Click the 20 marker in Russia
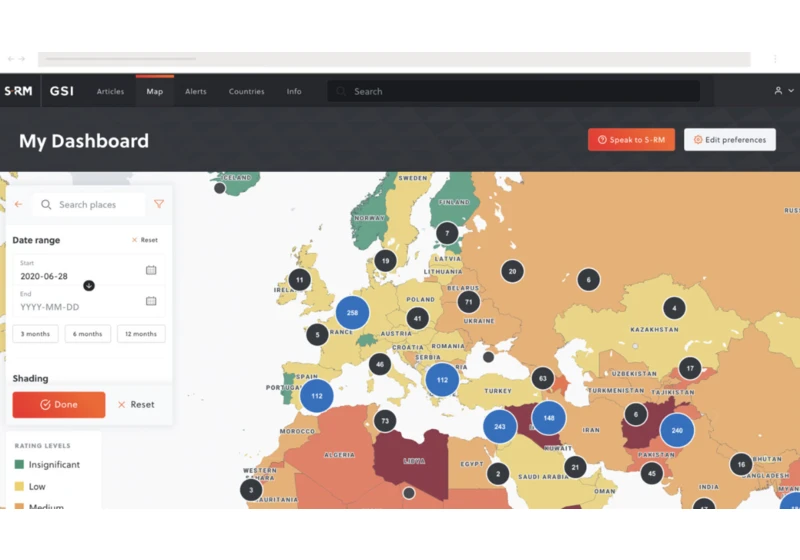Image resolution: width=800 pixels, height=560 pixels. (x=512, y=271)
